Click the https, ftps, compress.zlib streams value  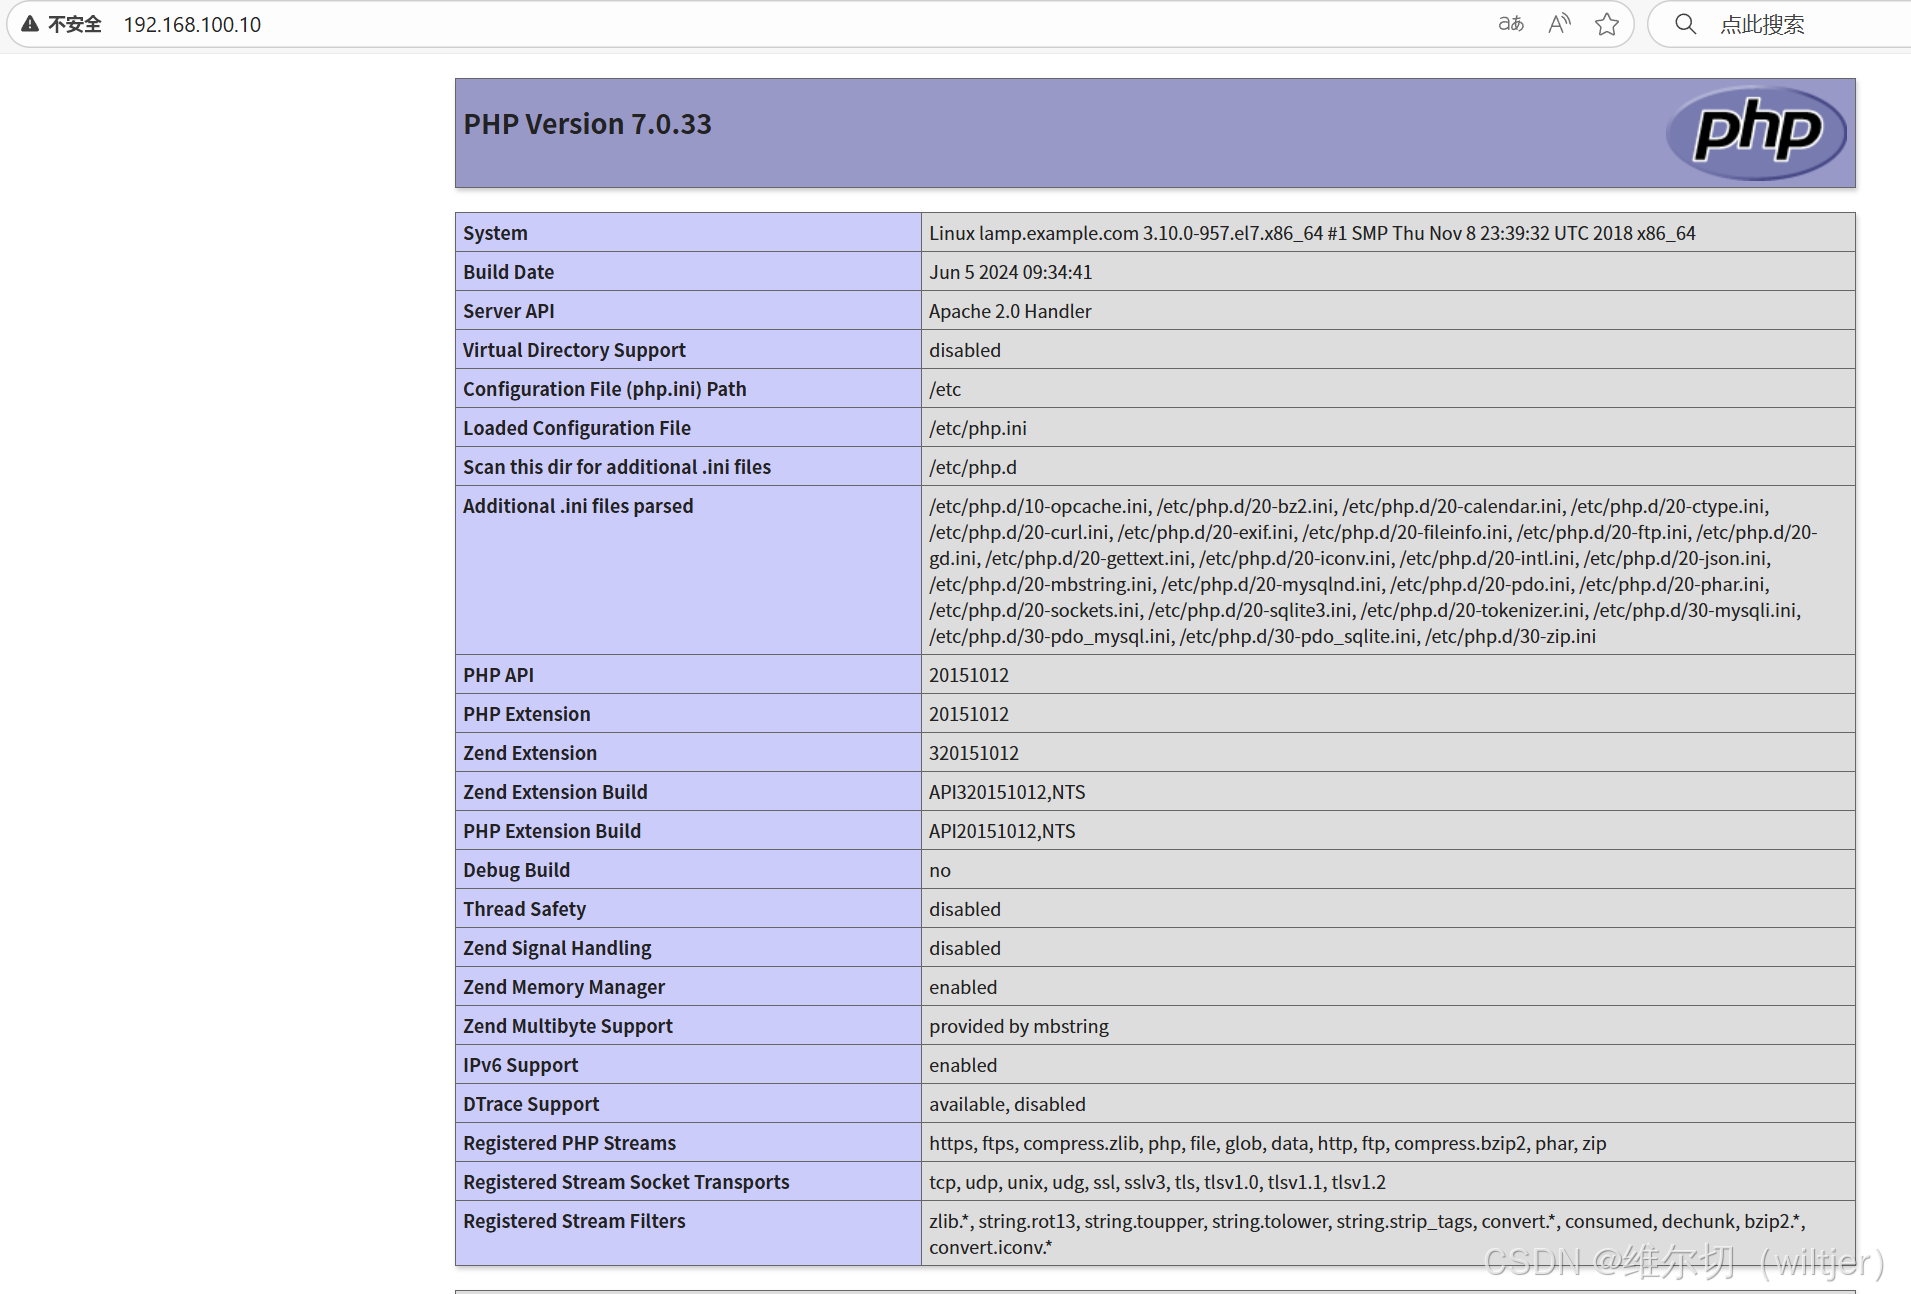1268,1143
